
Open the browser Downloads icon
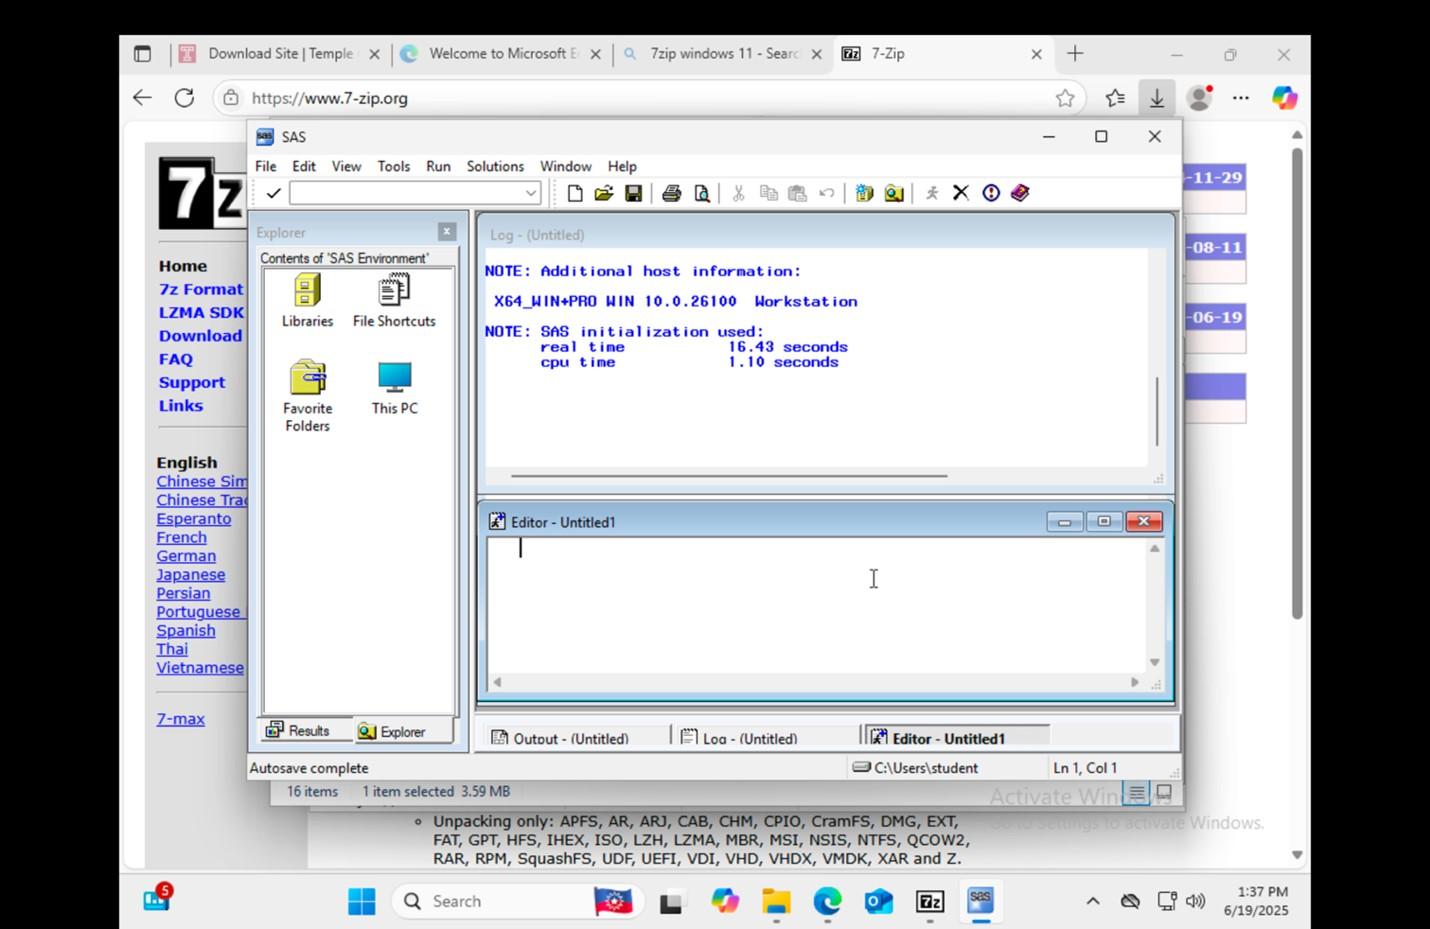point(1156,98)
